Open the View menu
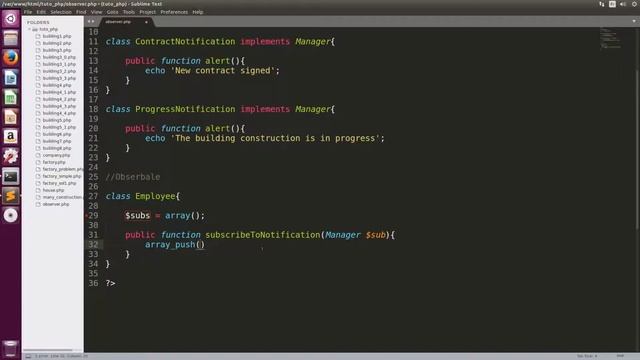 [x=96, y=12]
